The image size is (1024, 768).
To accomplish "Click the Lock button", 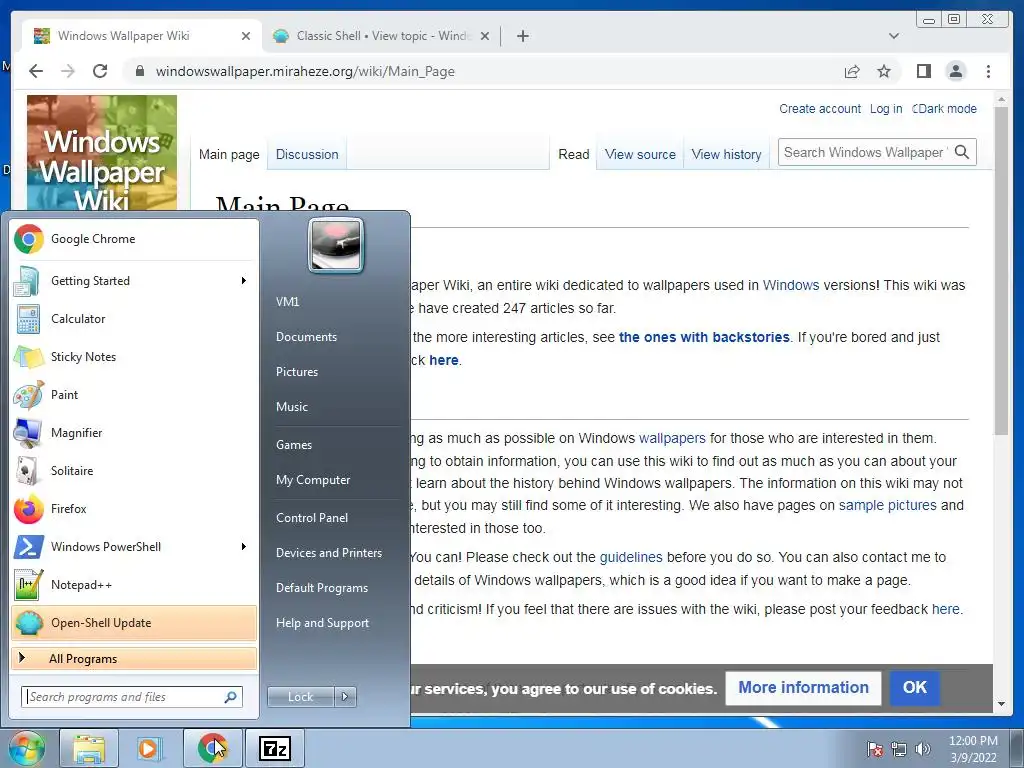I will 301,697.
